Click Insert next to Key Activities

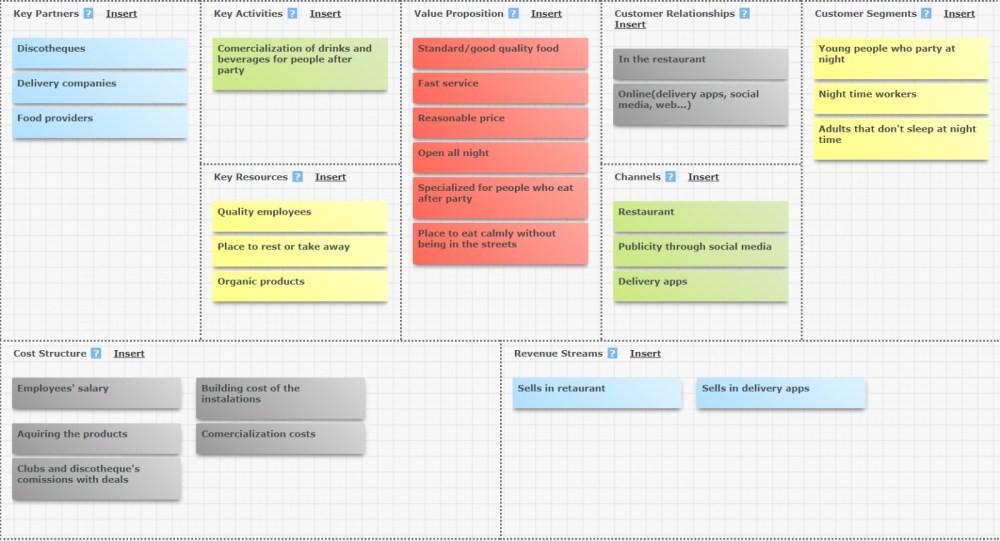tap(325, 14)
